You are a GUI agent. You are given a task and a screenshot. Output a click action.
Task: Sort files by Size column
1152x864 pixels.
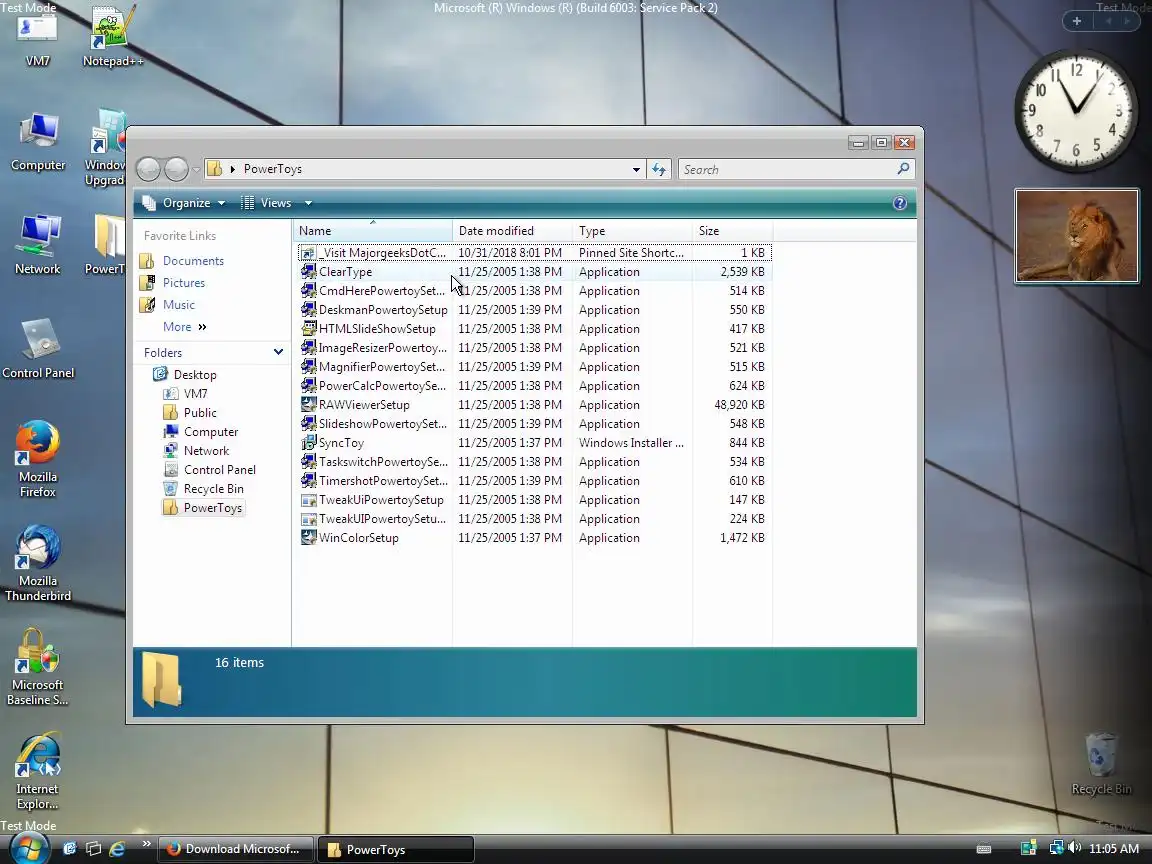click(x=732, y=231)
